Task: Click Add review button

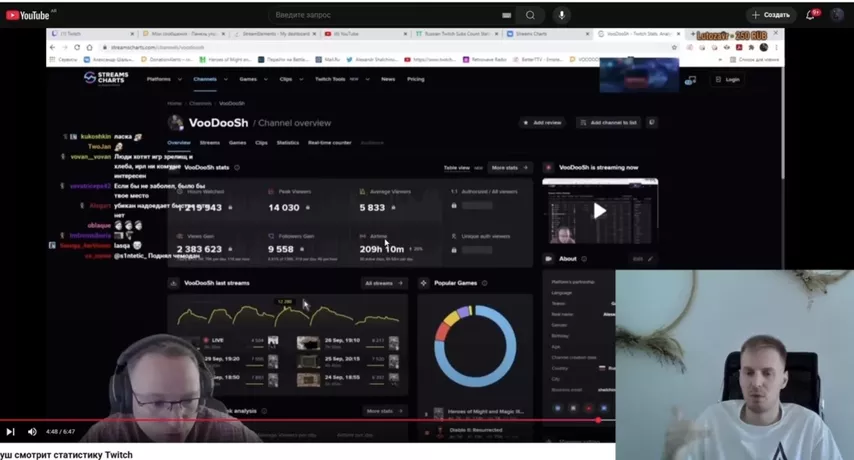Action: (x=542, y=123)
